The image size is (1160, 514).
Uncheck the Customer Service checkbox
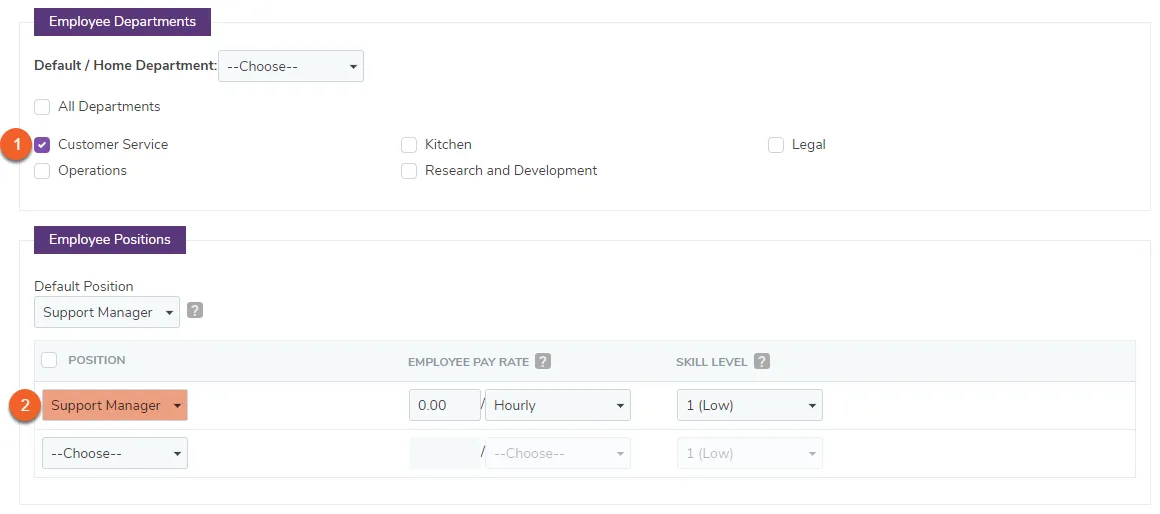click(42, 145)
